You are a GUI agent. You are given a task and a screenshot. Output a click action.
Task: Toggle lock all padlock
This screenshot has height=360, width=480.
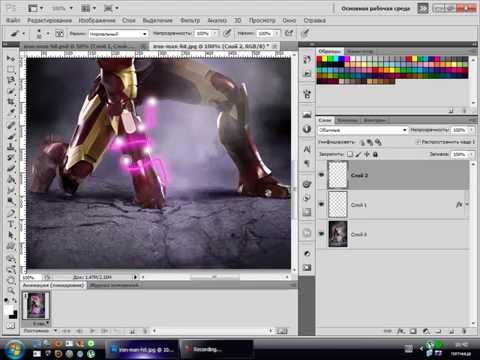(x=375, y=154)
